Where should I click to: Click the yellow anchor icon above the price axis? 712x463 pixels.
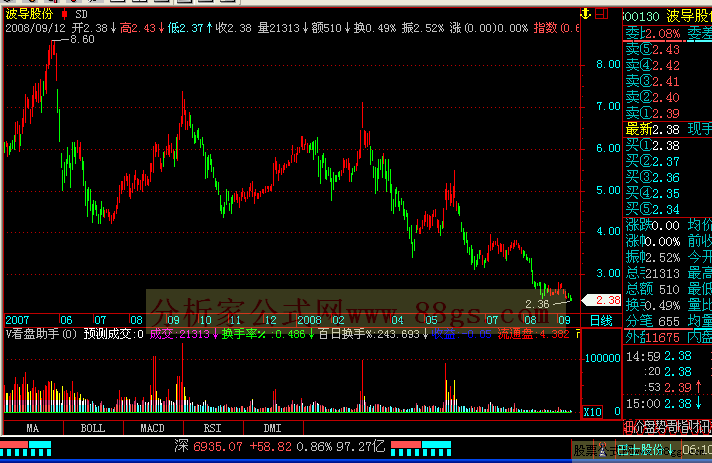coord(586,14)
